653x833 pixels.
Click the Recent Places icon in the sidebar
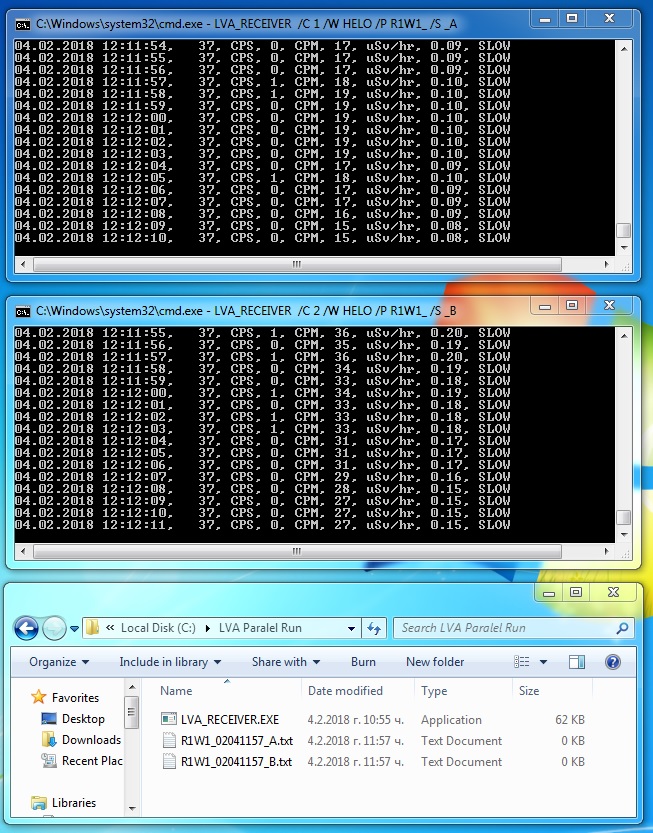click(49, 761)
